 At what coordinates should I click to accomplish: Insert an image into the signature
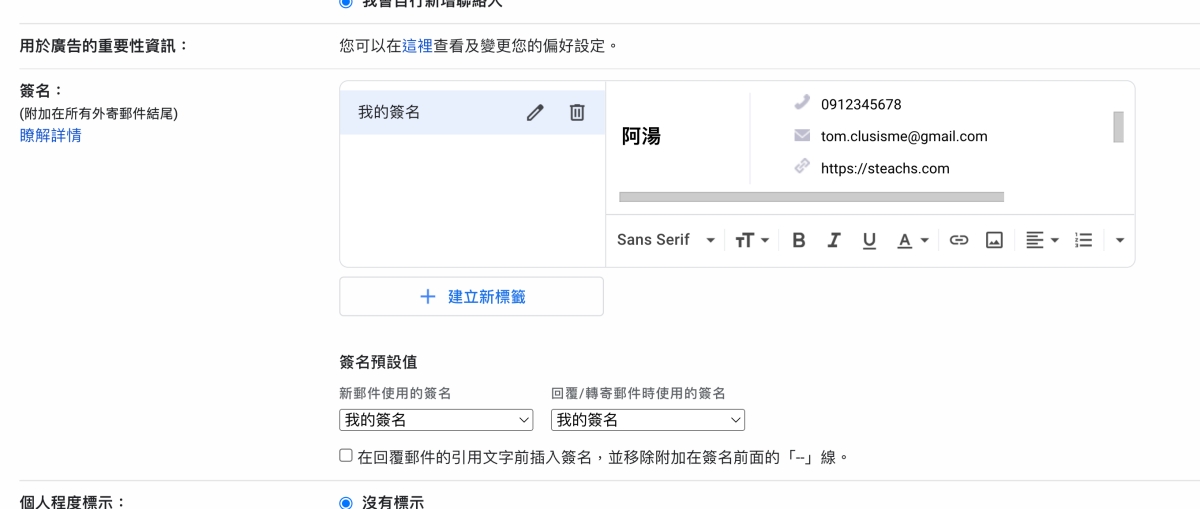[x=994, y=240]
